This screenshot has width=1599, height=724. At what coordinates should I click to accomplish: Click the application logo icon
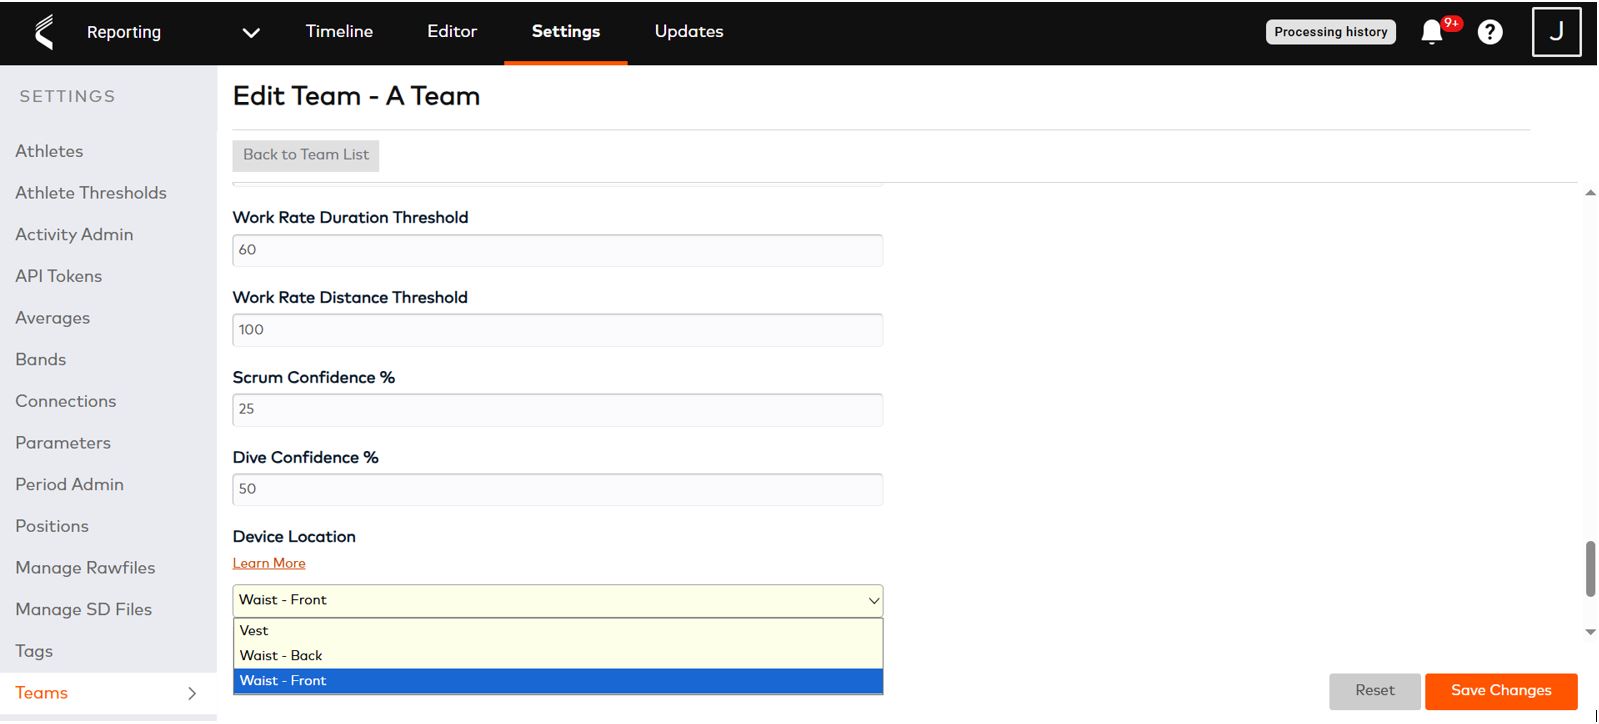pyautogui.click(x=43, y=32)
